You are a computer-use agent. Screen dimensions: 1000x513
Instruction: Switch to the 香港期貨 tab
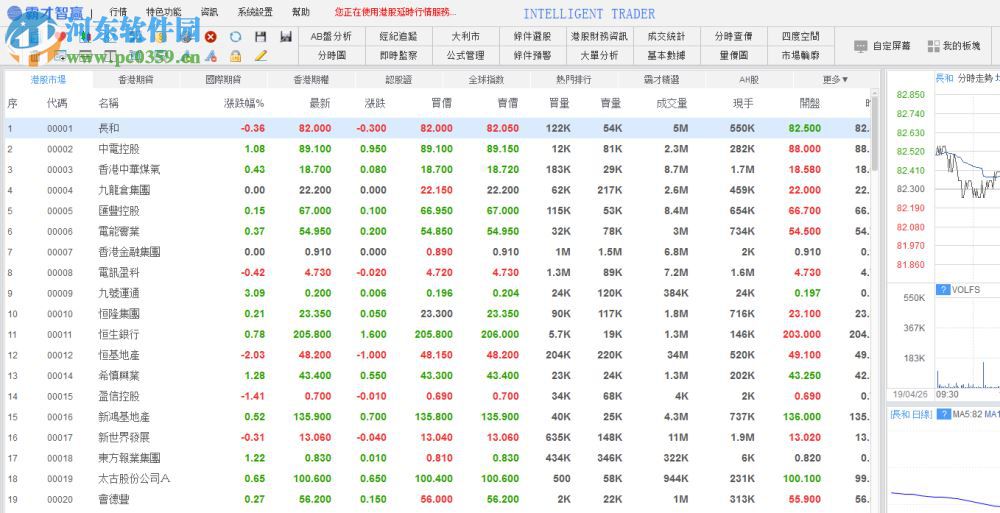136,80
